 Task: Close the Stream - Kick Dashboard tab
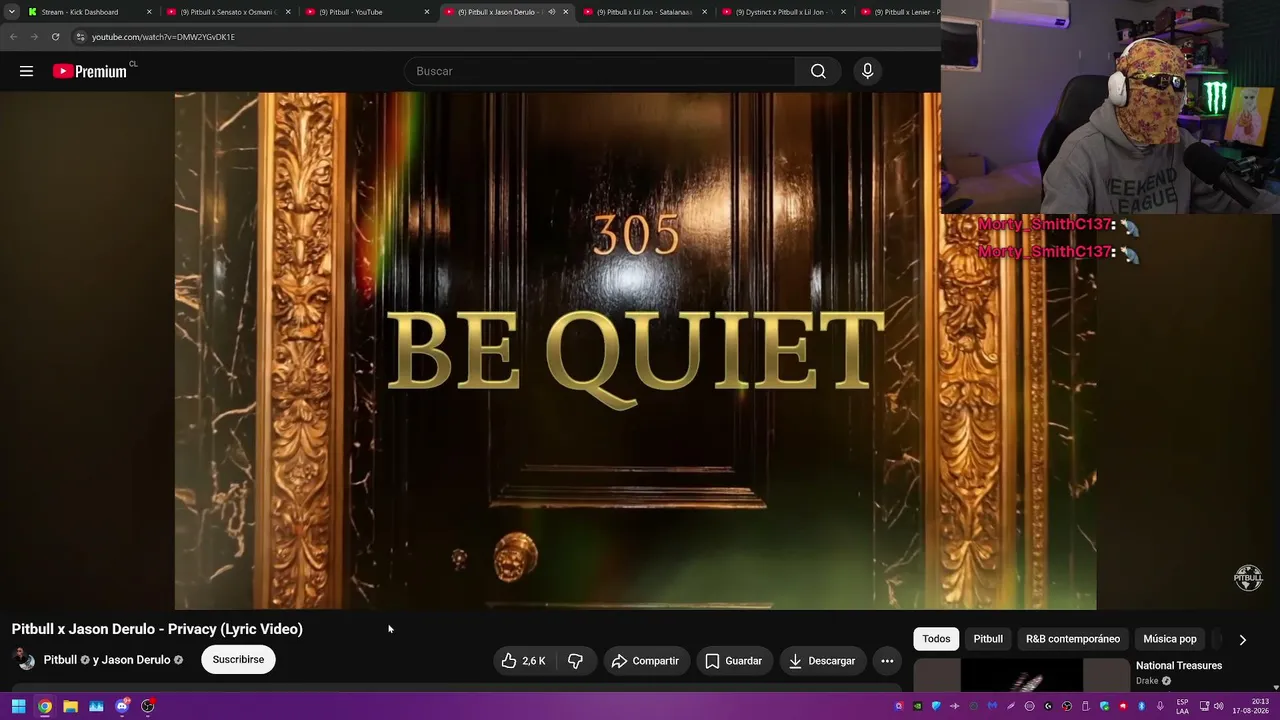click(149, 12)
